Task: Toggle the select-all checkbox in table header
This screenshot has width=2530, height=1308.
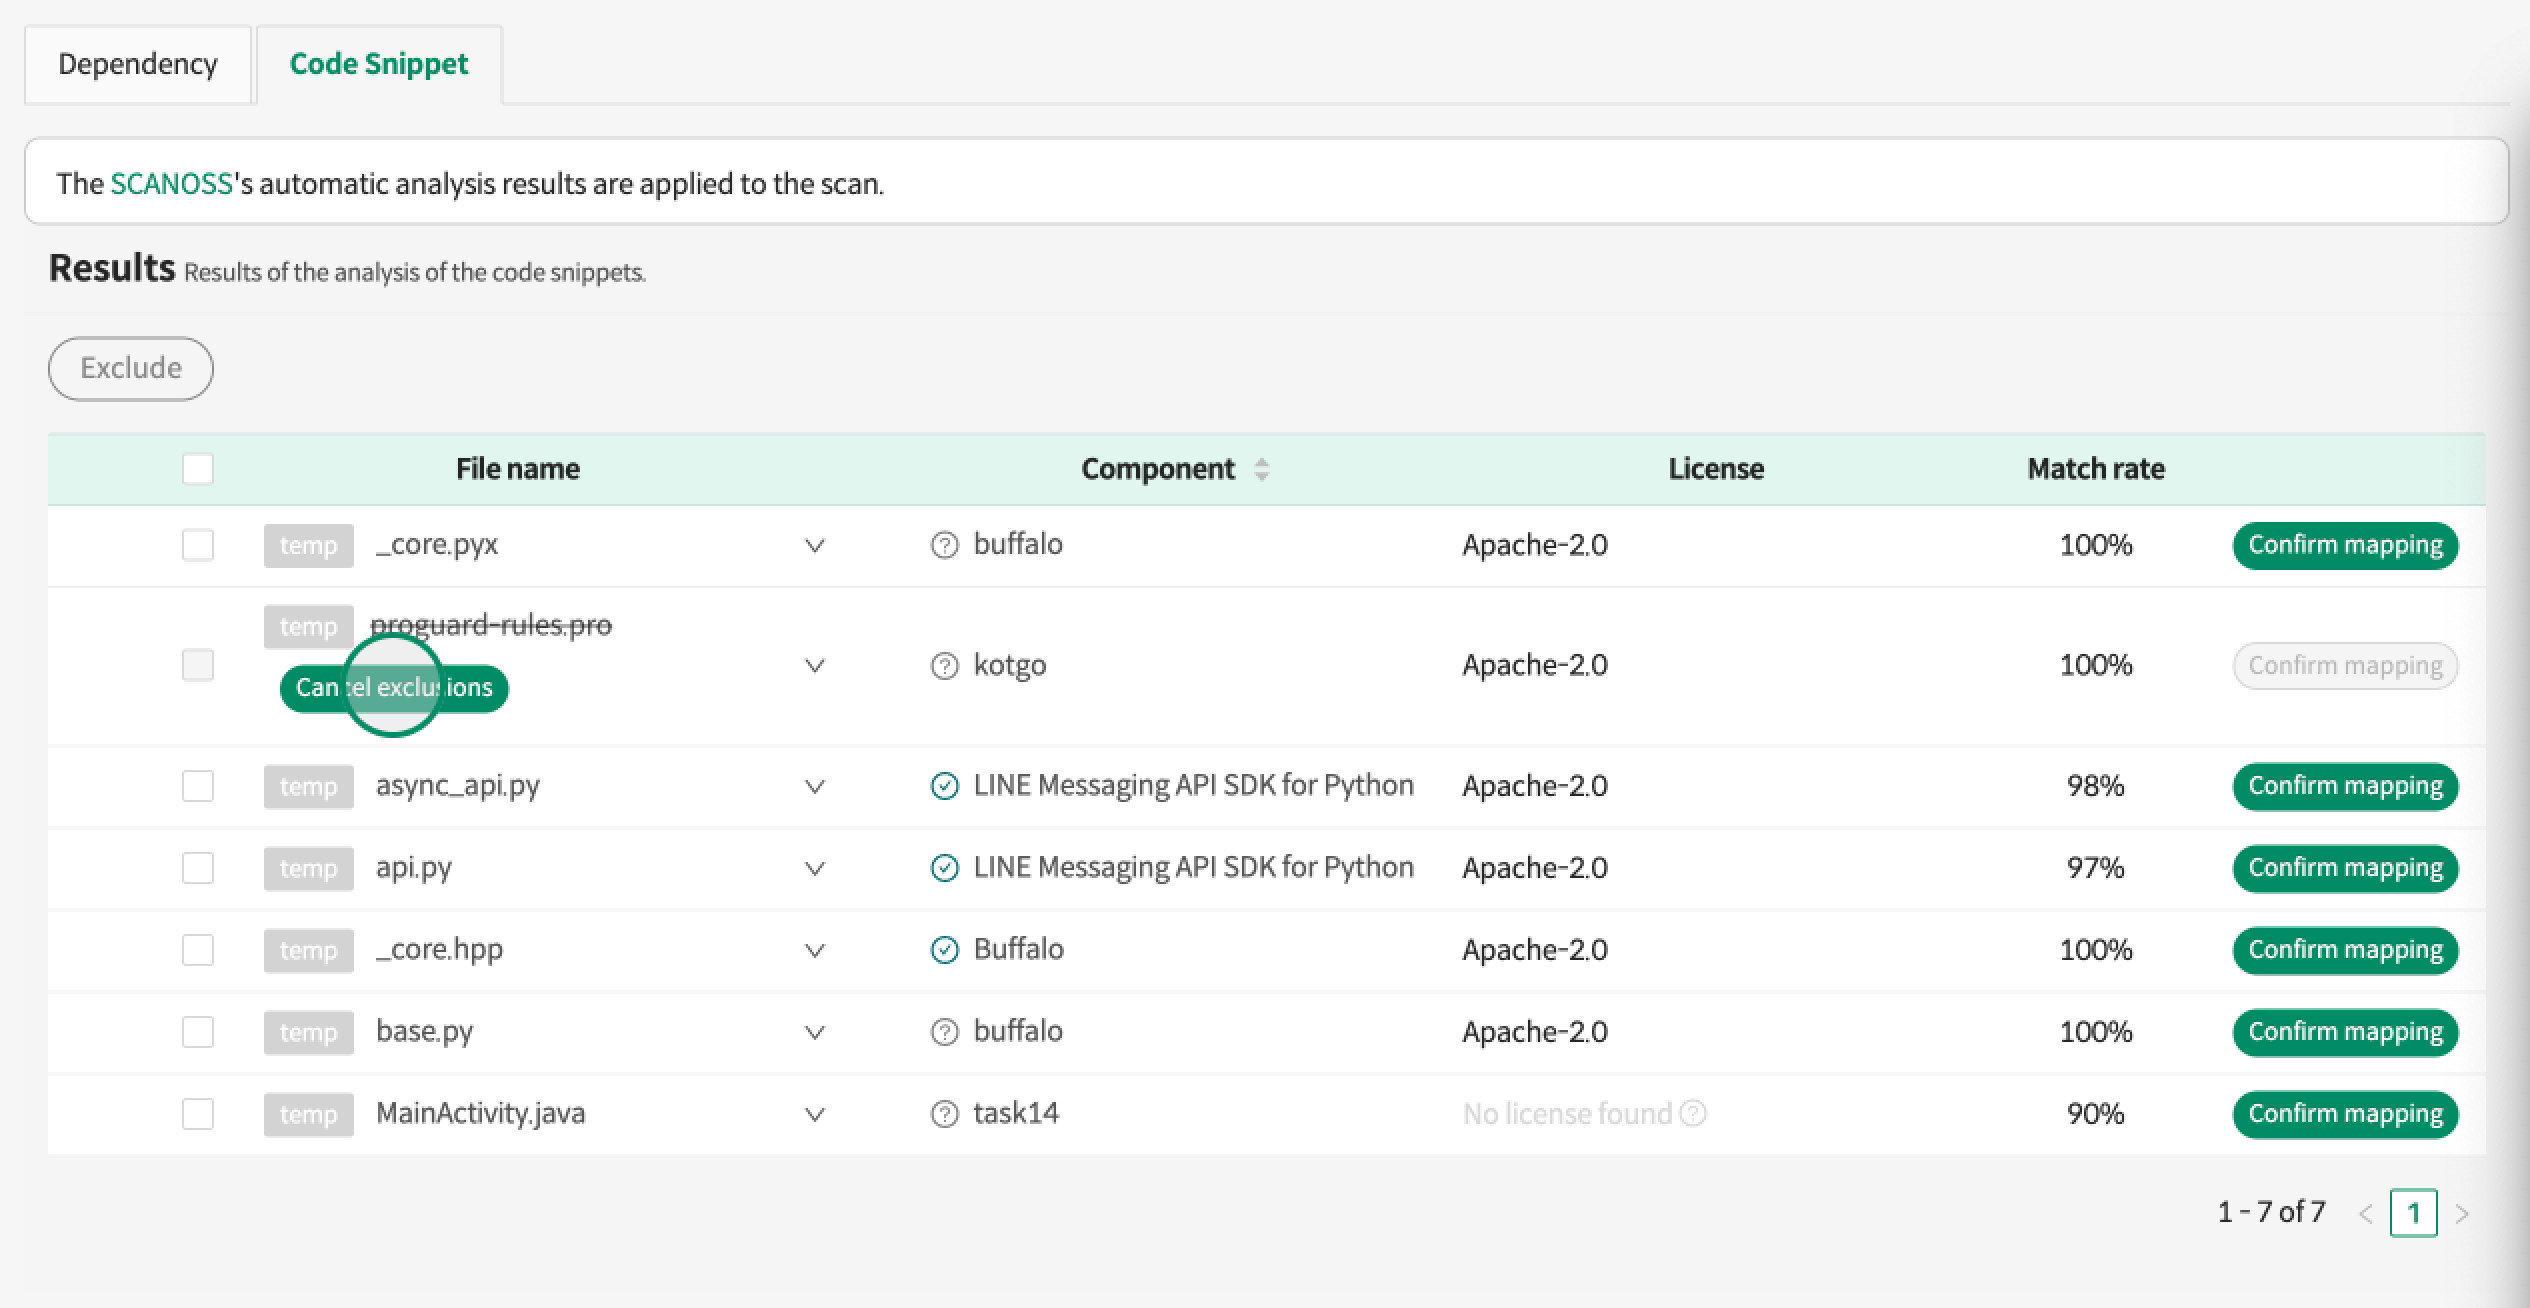Action: coord(198,469)
